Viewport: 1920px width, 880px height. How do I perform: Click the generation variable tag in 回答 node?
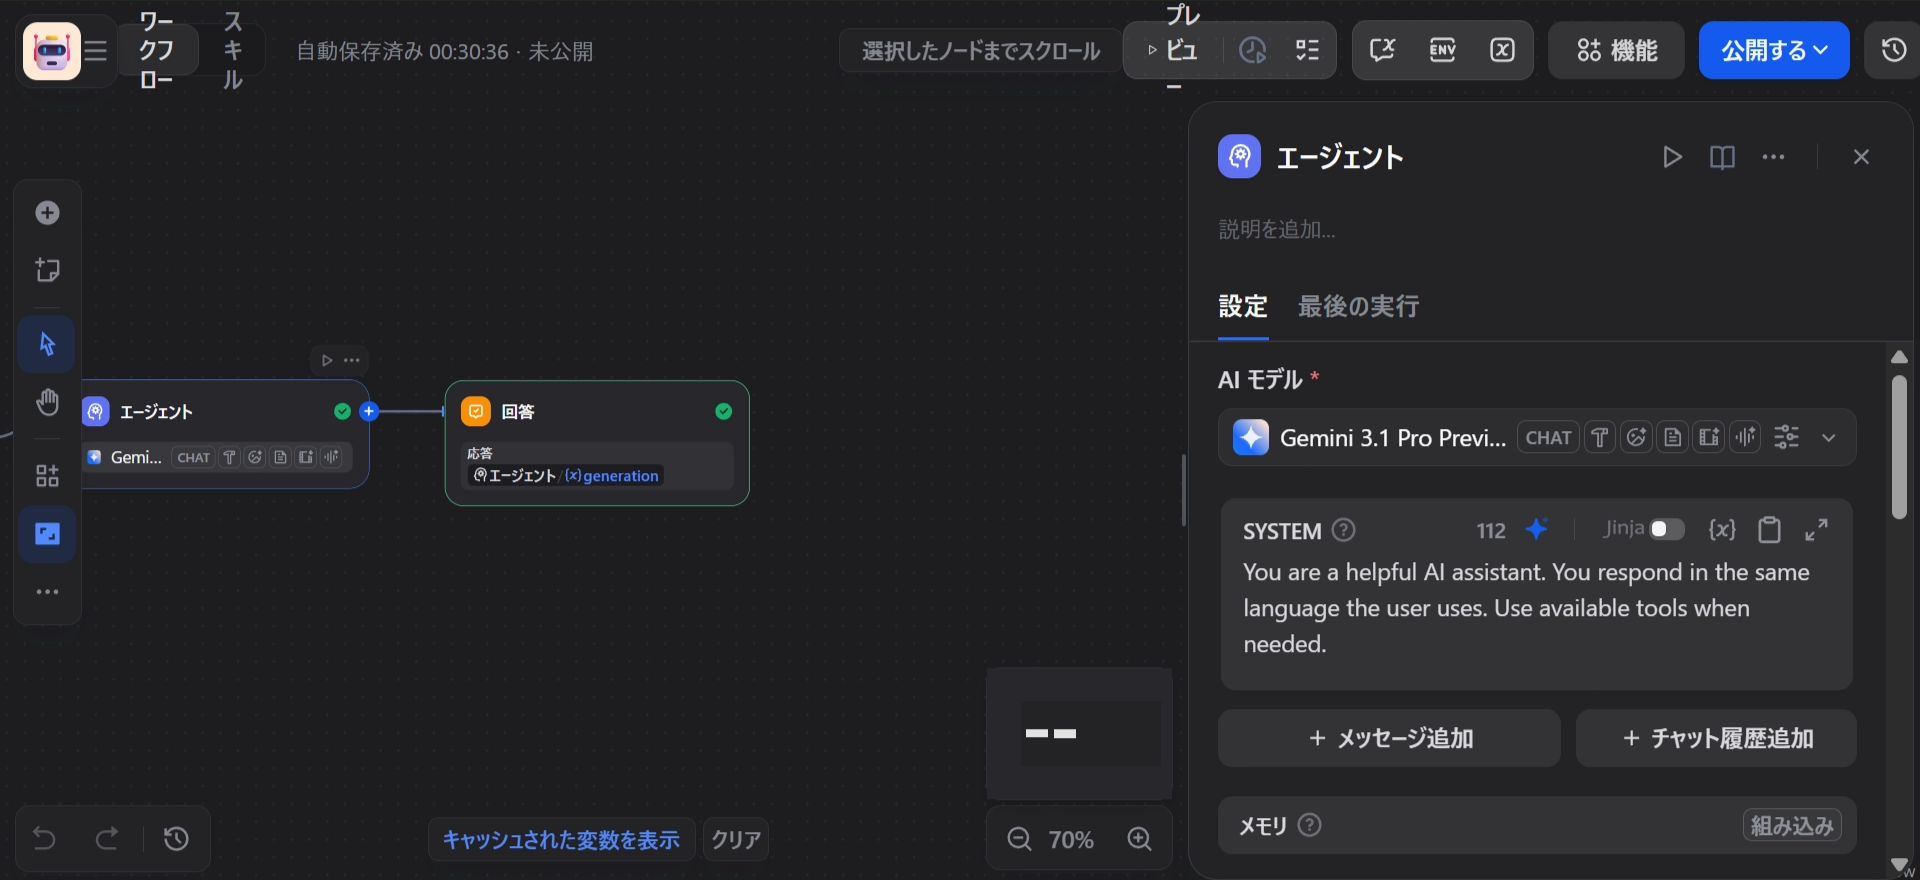[x=611, y=476]
